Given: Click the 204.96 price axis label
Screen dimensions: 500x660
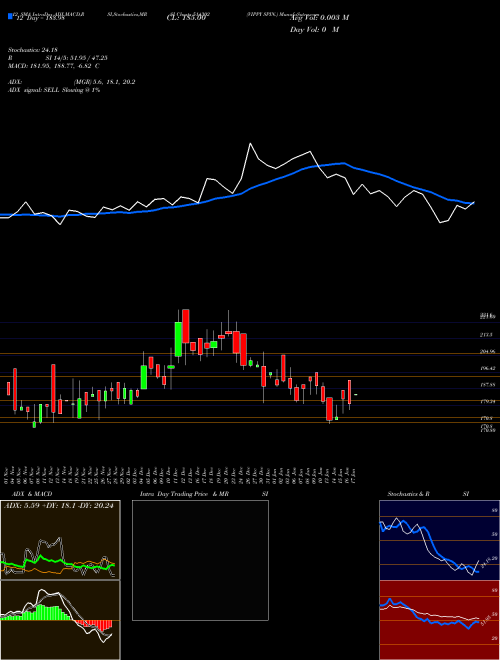Looking at the screenshot, I should pos(487,351).
